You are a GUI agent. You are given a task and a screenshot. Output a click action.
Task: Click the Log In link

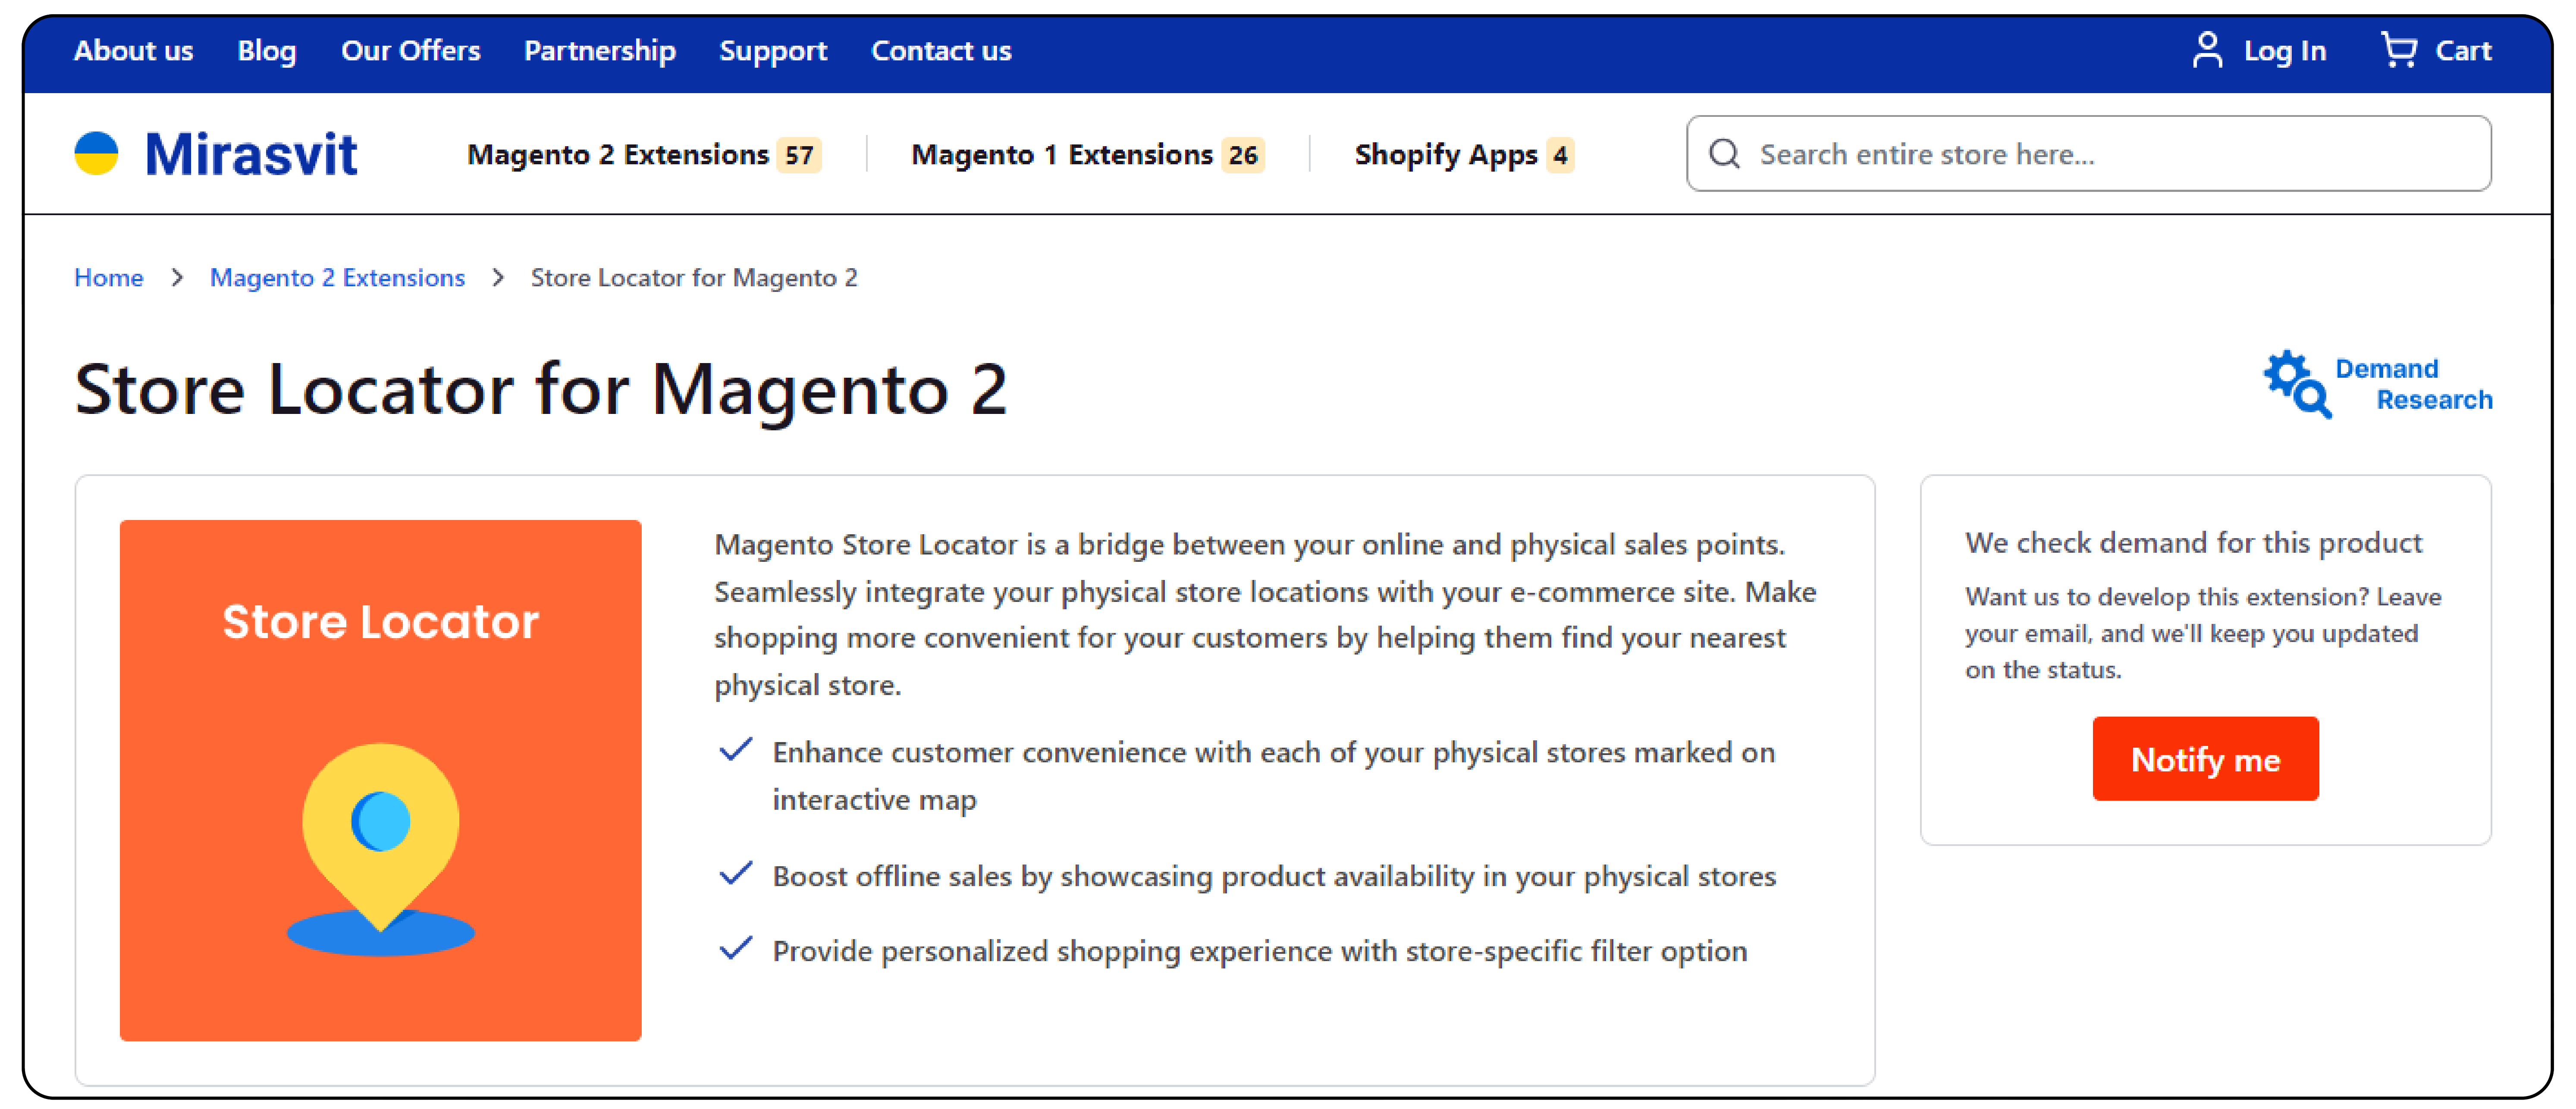tap(2285, 50)
